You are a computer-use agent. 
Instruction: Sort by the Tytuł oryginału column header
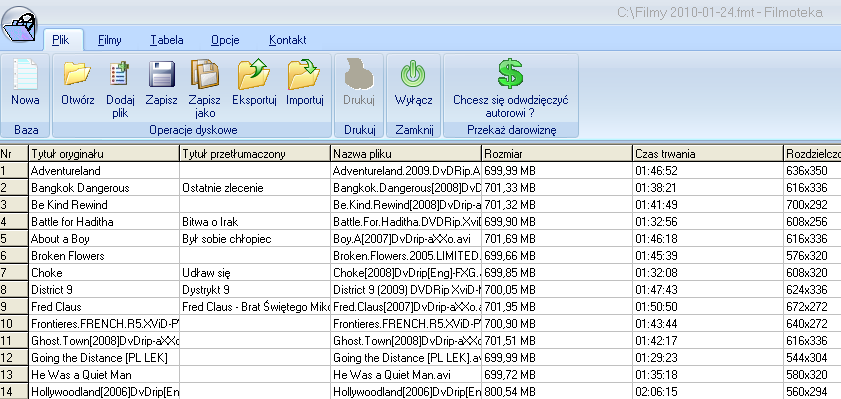(x=104, y=154)
